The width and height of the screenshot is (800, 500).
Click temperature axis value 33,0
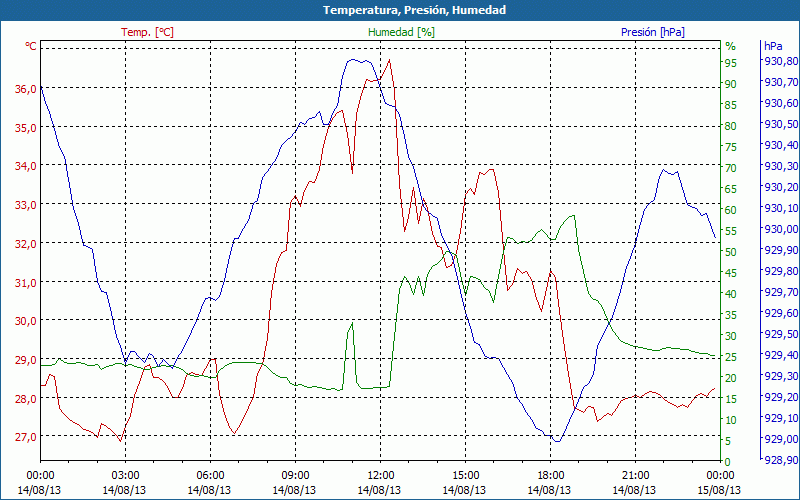pyautogui.click(x=25, y=205)
